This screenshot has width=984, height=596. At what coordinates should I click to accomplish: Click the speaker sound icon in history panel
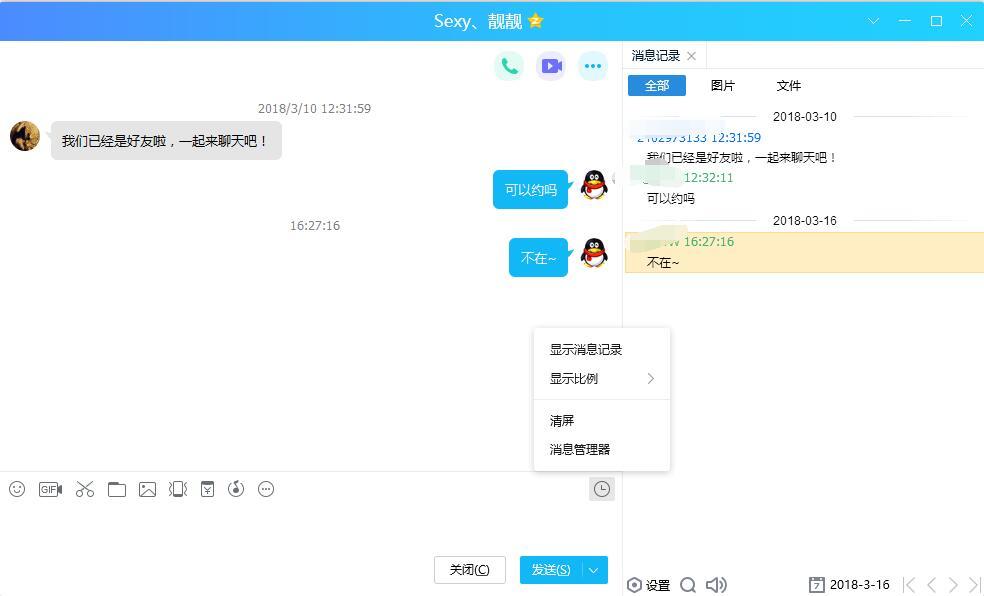coord(716,585)
